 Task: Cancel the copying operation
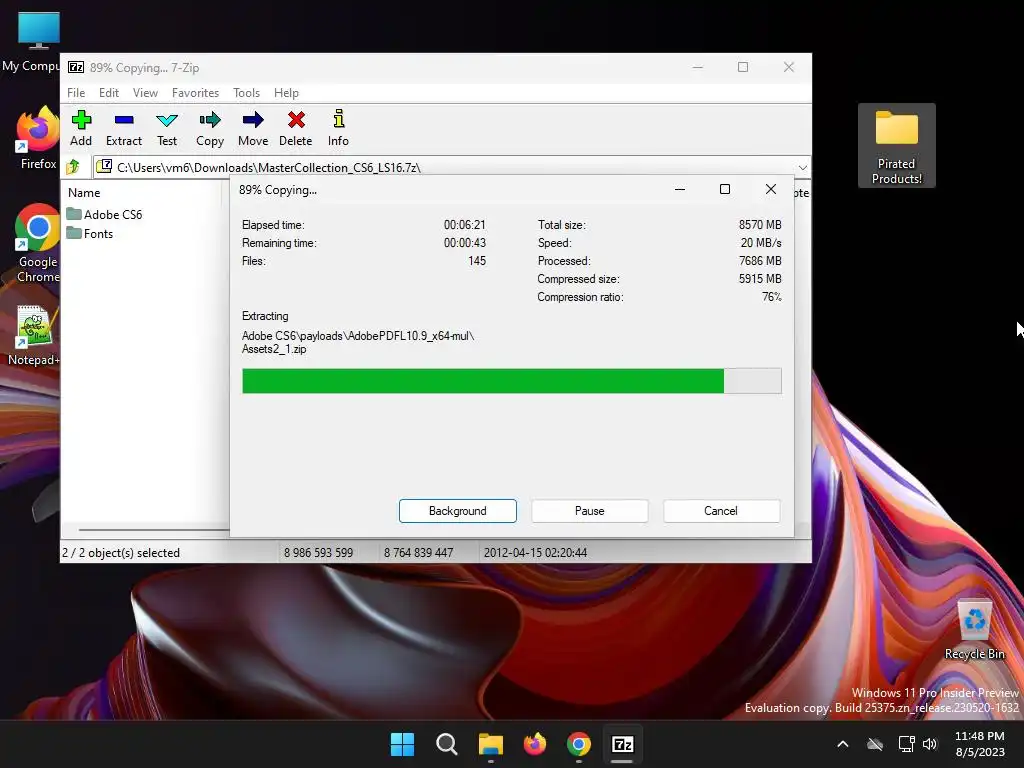(x=721, y=511)
